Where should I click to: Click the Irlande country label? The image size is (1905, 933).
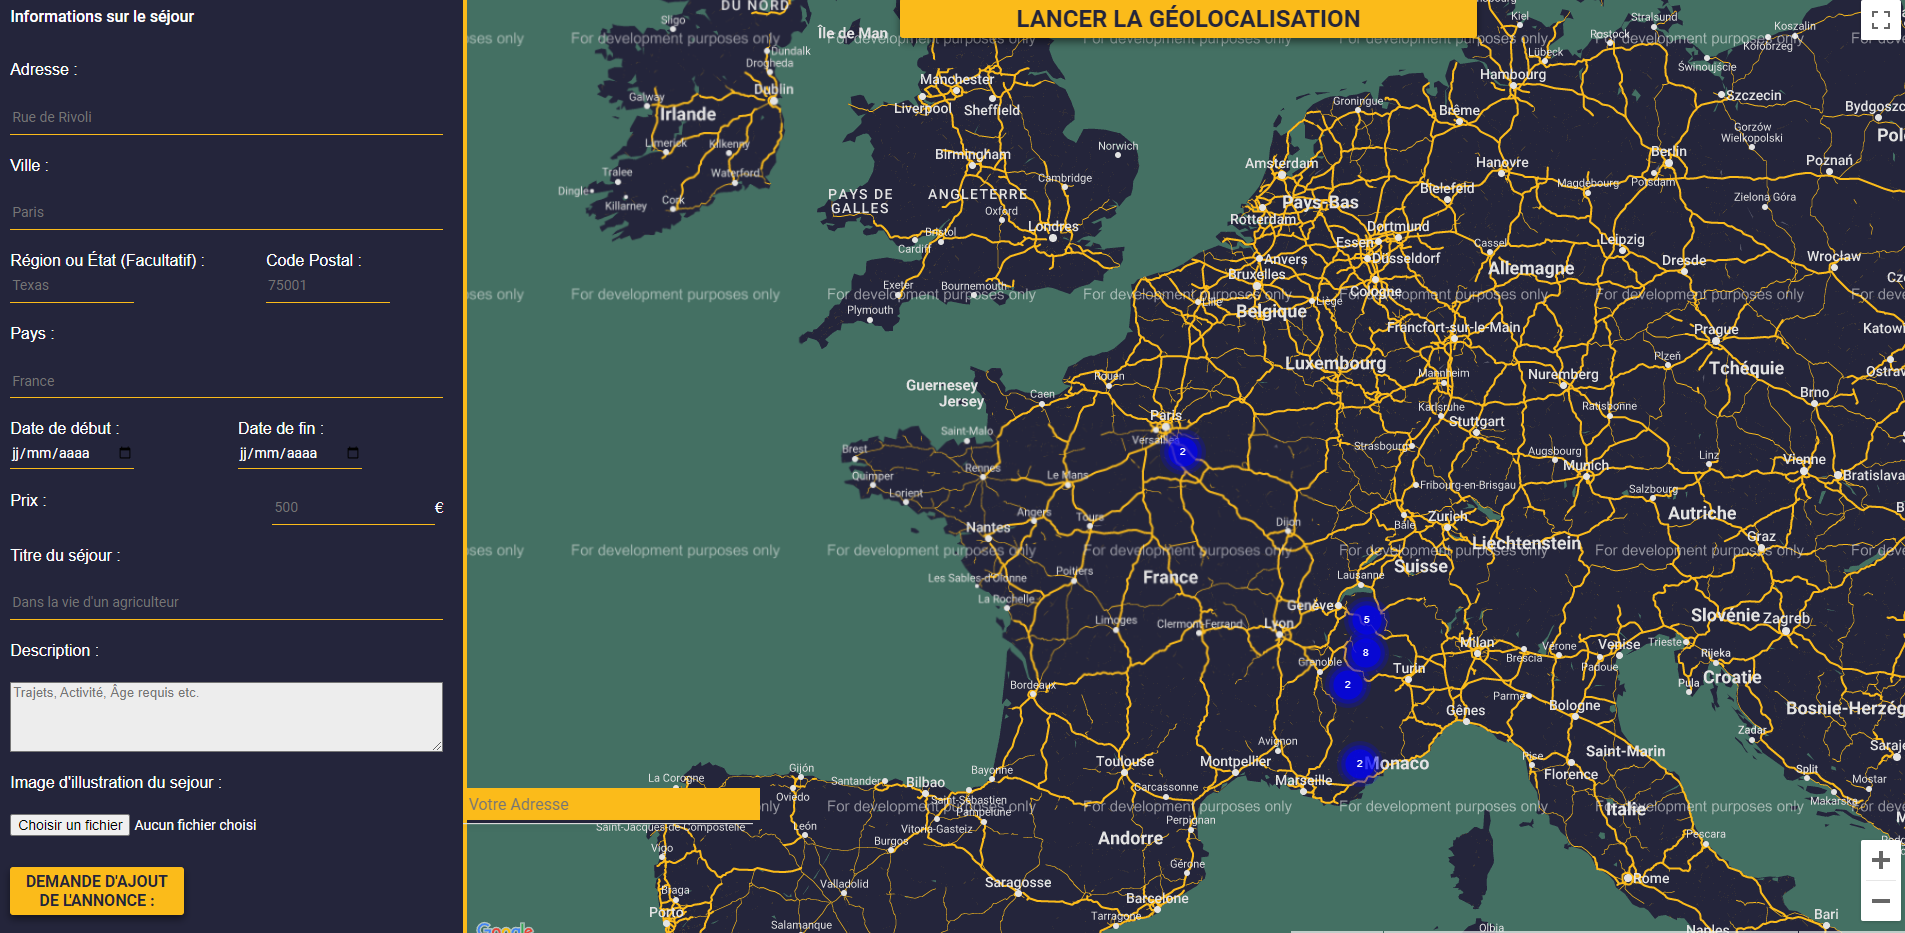click(688, 115)
